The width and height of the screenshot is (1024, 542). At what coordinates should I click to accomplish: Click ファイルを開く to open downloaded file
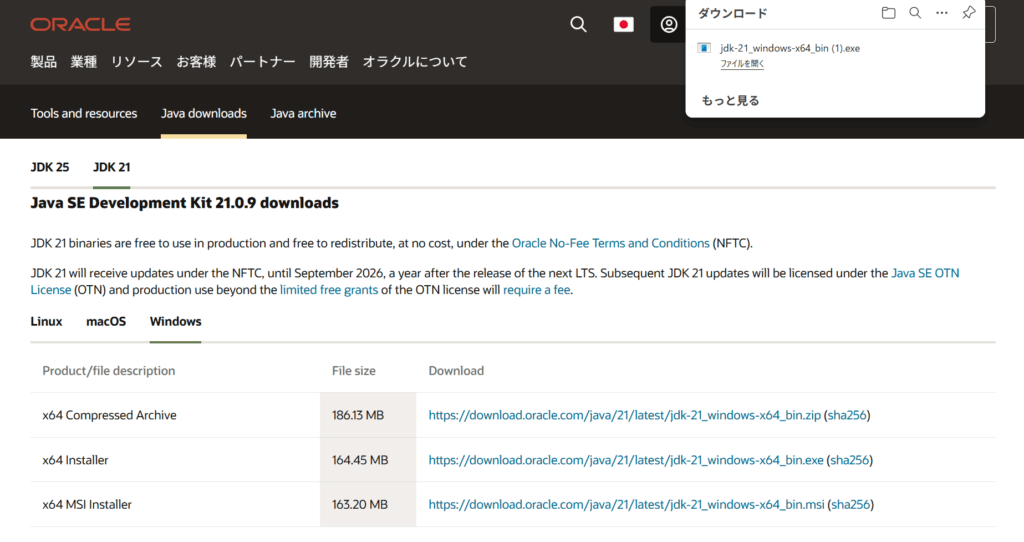[742, 63]
